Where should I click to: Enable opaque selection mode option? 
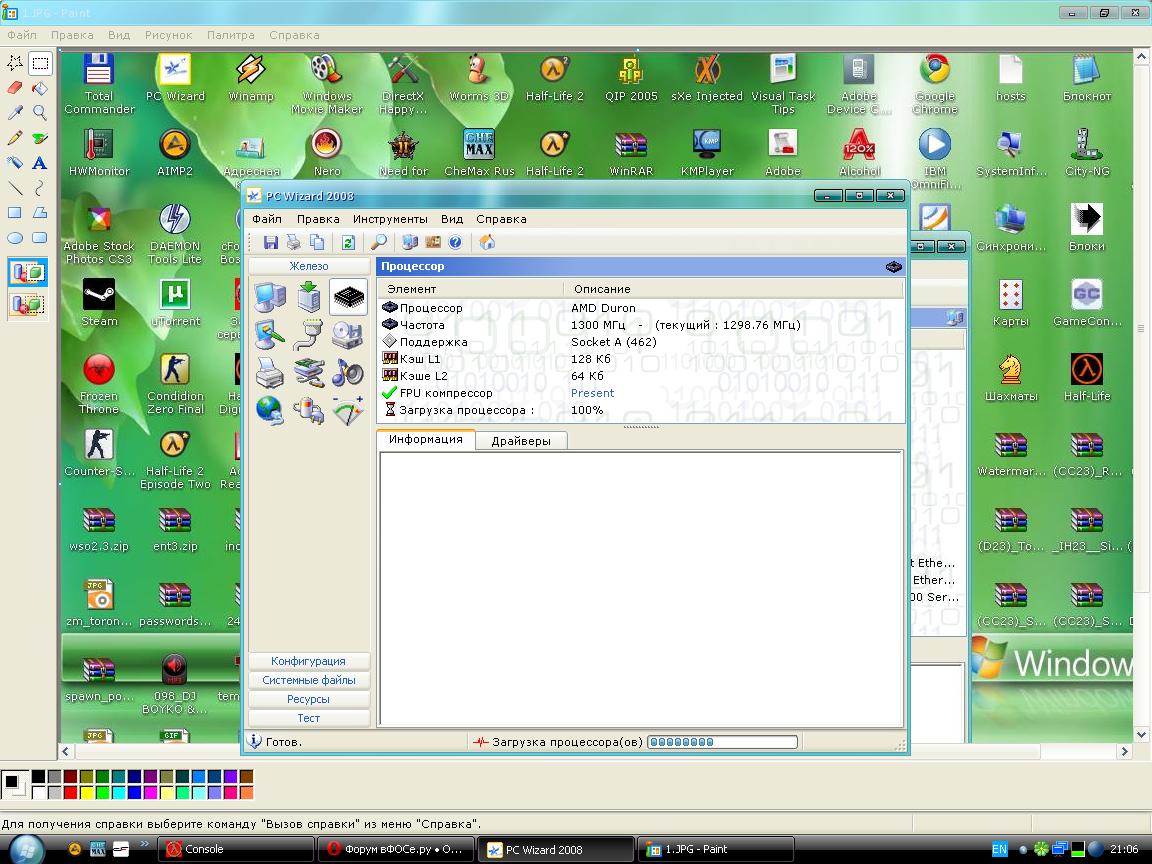click(x=27, y=272)
